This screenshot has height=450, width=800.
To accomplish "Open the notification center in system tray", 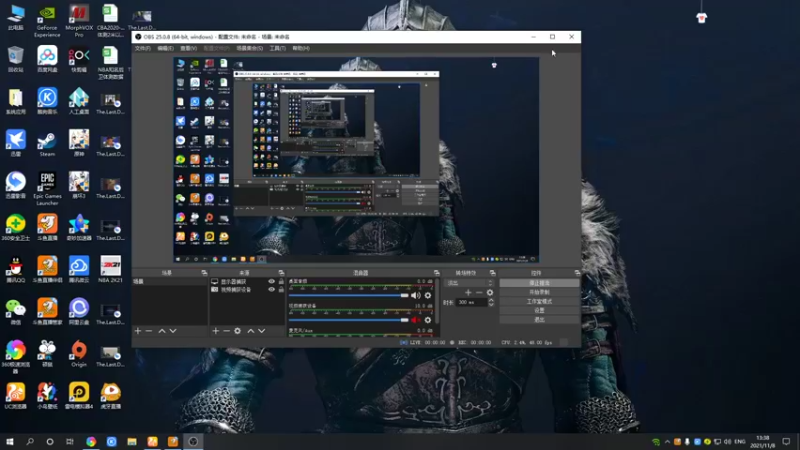I will click(786, 441).
